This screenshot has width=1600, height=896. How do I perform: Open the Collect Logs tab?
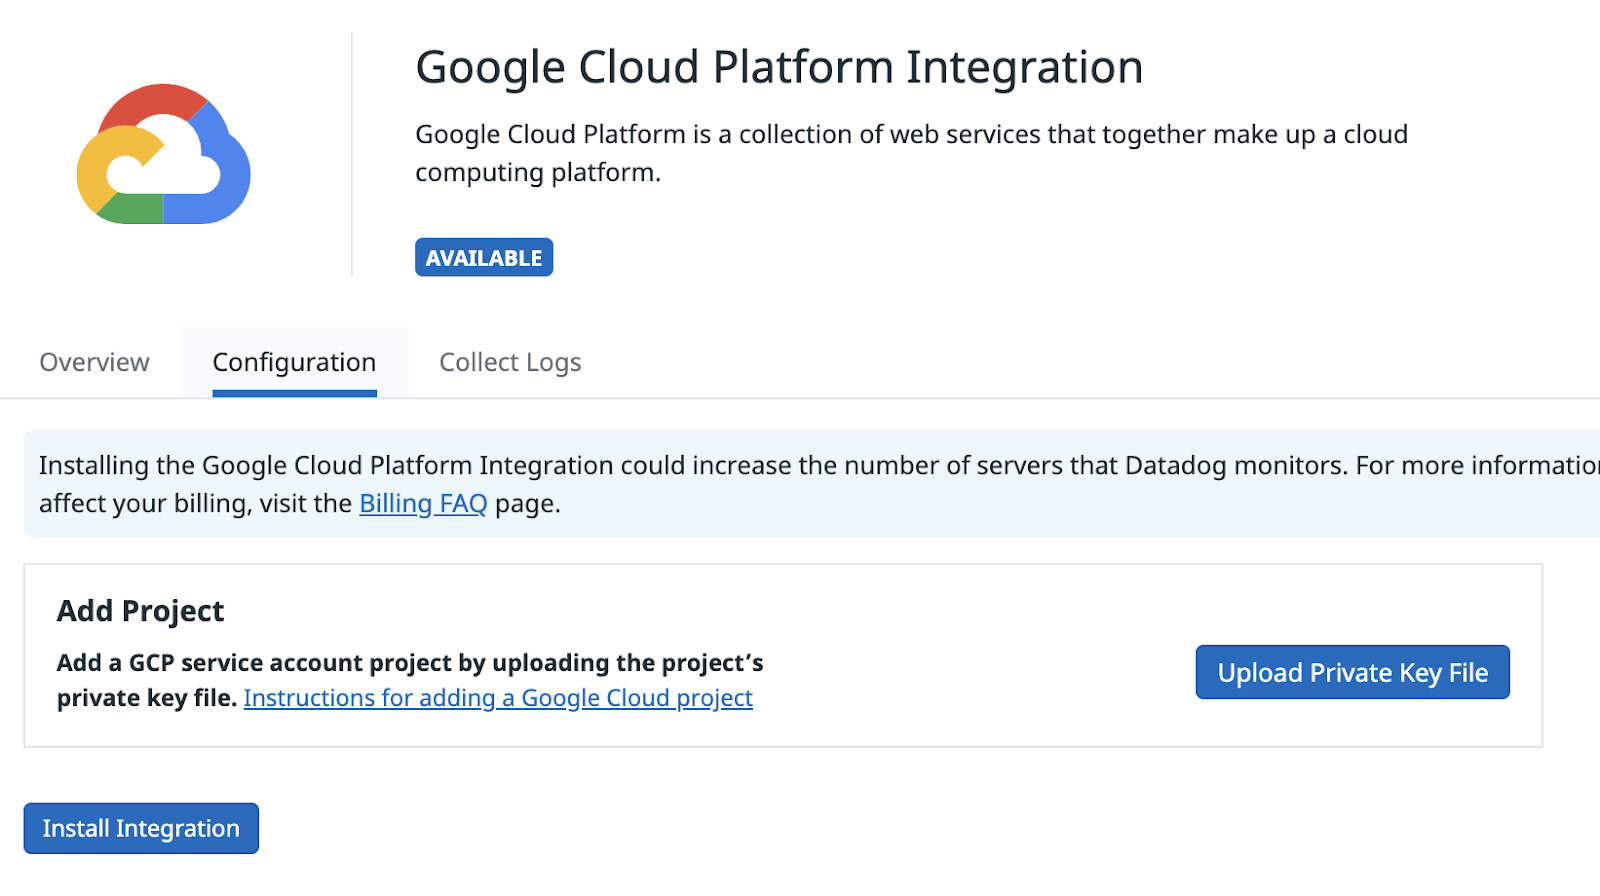tap(510, 362)
